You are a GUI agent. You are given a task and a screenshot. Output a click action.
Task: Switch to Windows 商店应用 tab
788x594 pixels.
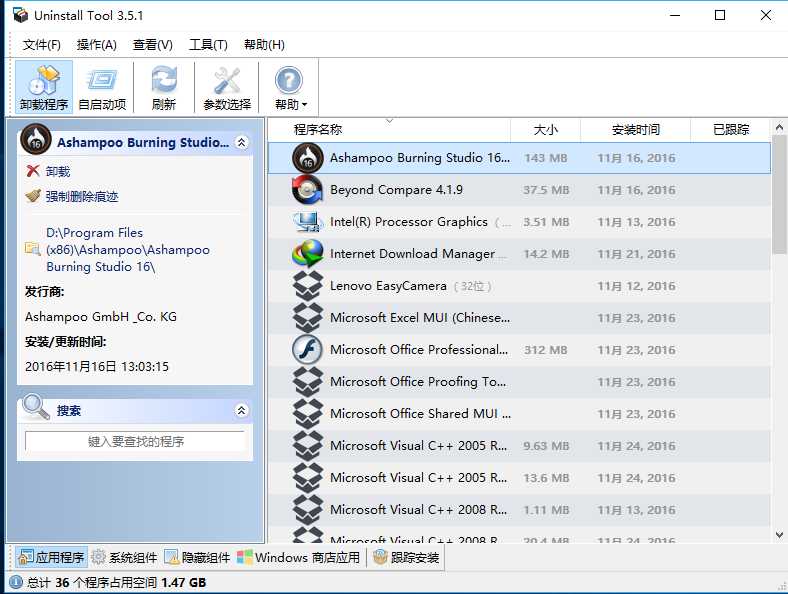pyautogui.click(x=299, y=557)
